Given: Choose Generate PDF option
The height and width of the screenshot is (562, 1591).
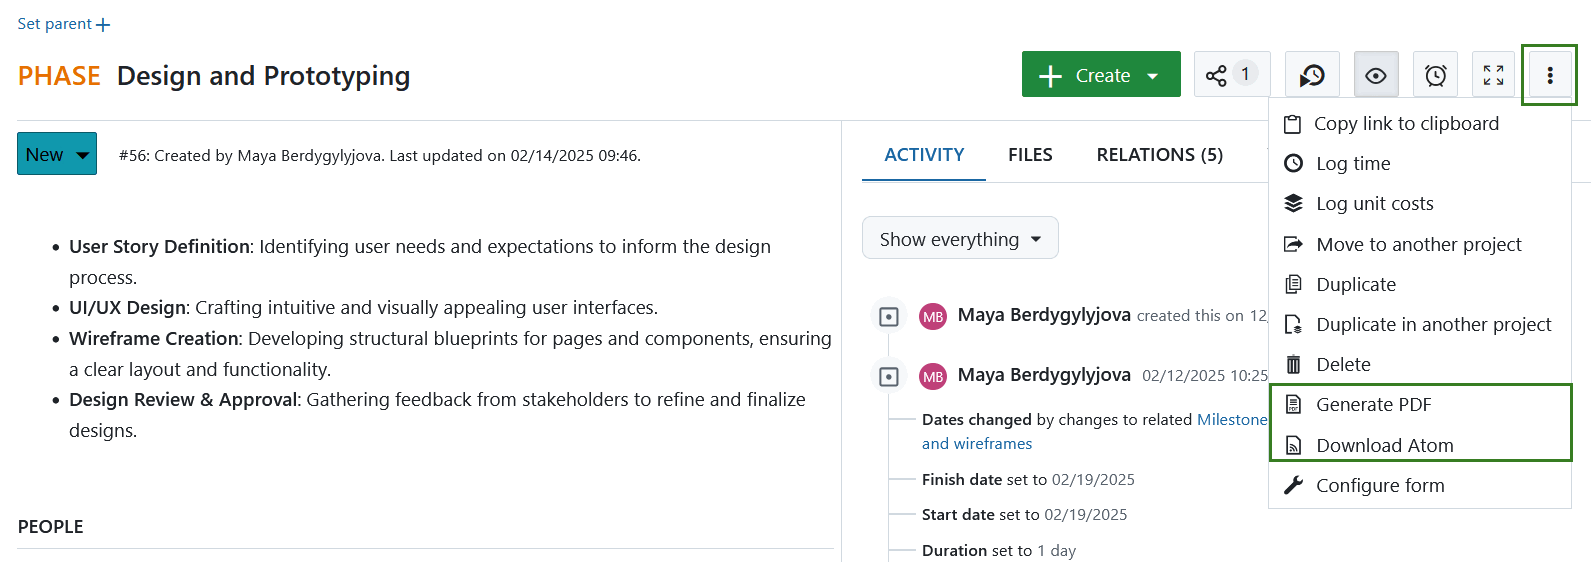Looking at the screenshot, I should (x=1373, y=405).
